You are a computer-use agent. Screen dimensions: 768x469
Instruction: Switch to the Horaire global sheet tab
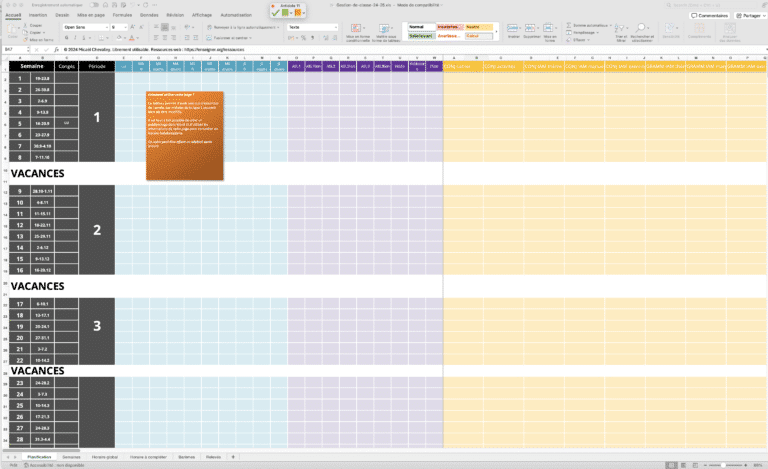(x=105, y=457)
